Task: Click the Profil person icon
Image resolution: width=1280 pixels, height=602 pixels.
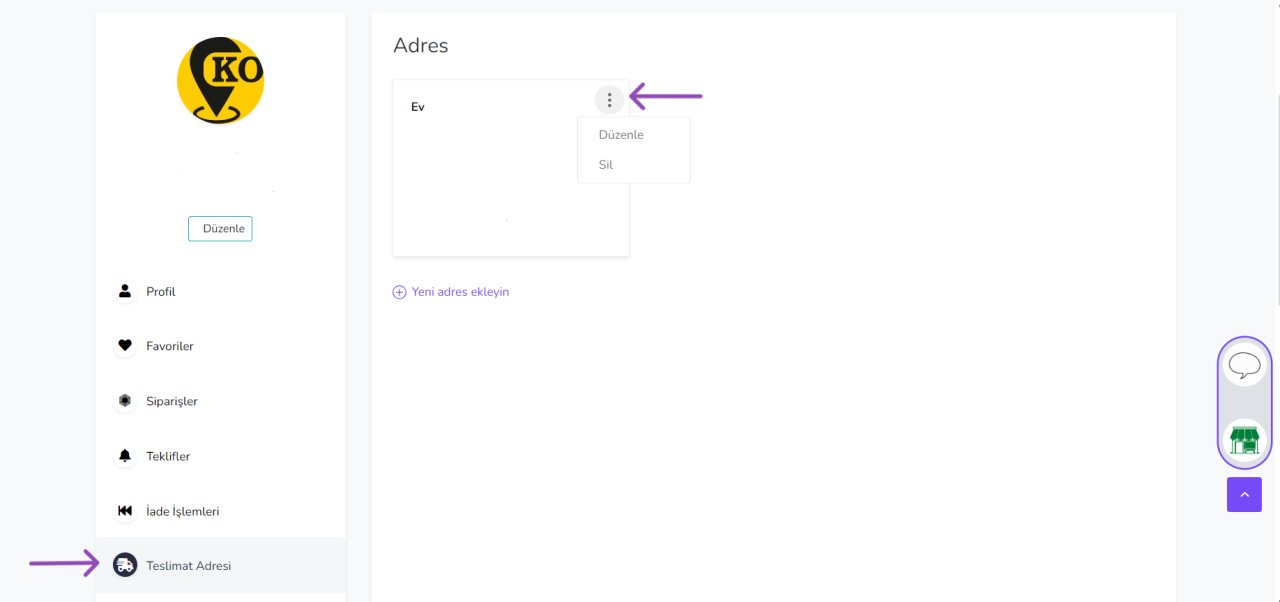Action: (125, 291)
